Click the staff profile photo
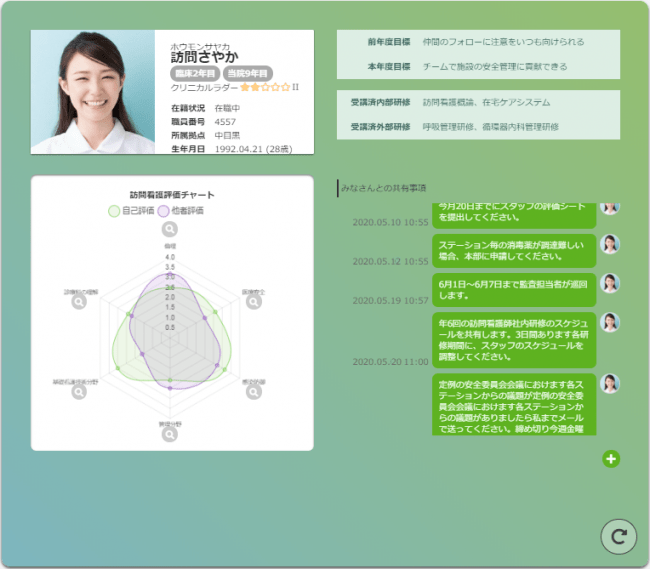 pos(93,92)
